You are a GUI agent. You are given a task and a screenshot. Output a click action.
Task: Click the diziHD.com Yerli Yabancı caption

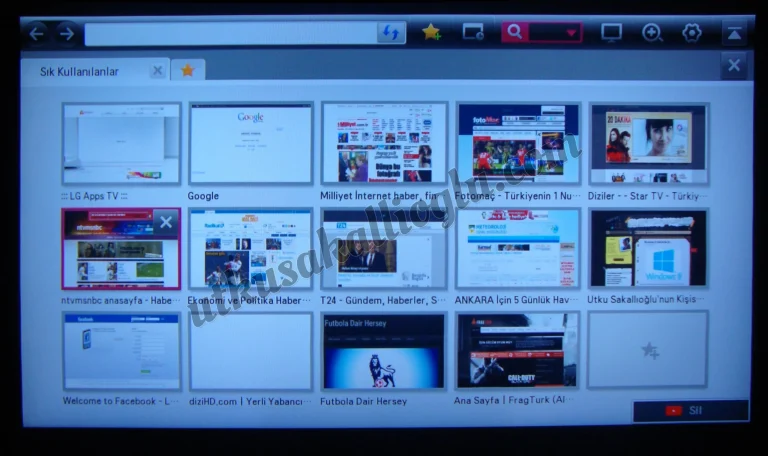coord(250,401)
